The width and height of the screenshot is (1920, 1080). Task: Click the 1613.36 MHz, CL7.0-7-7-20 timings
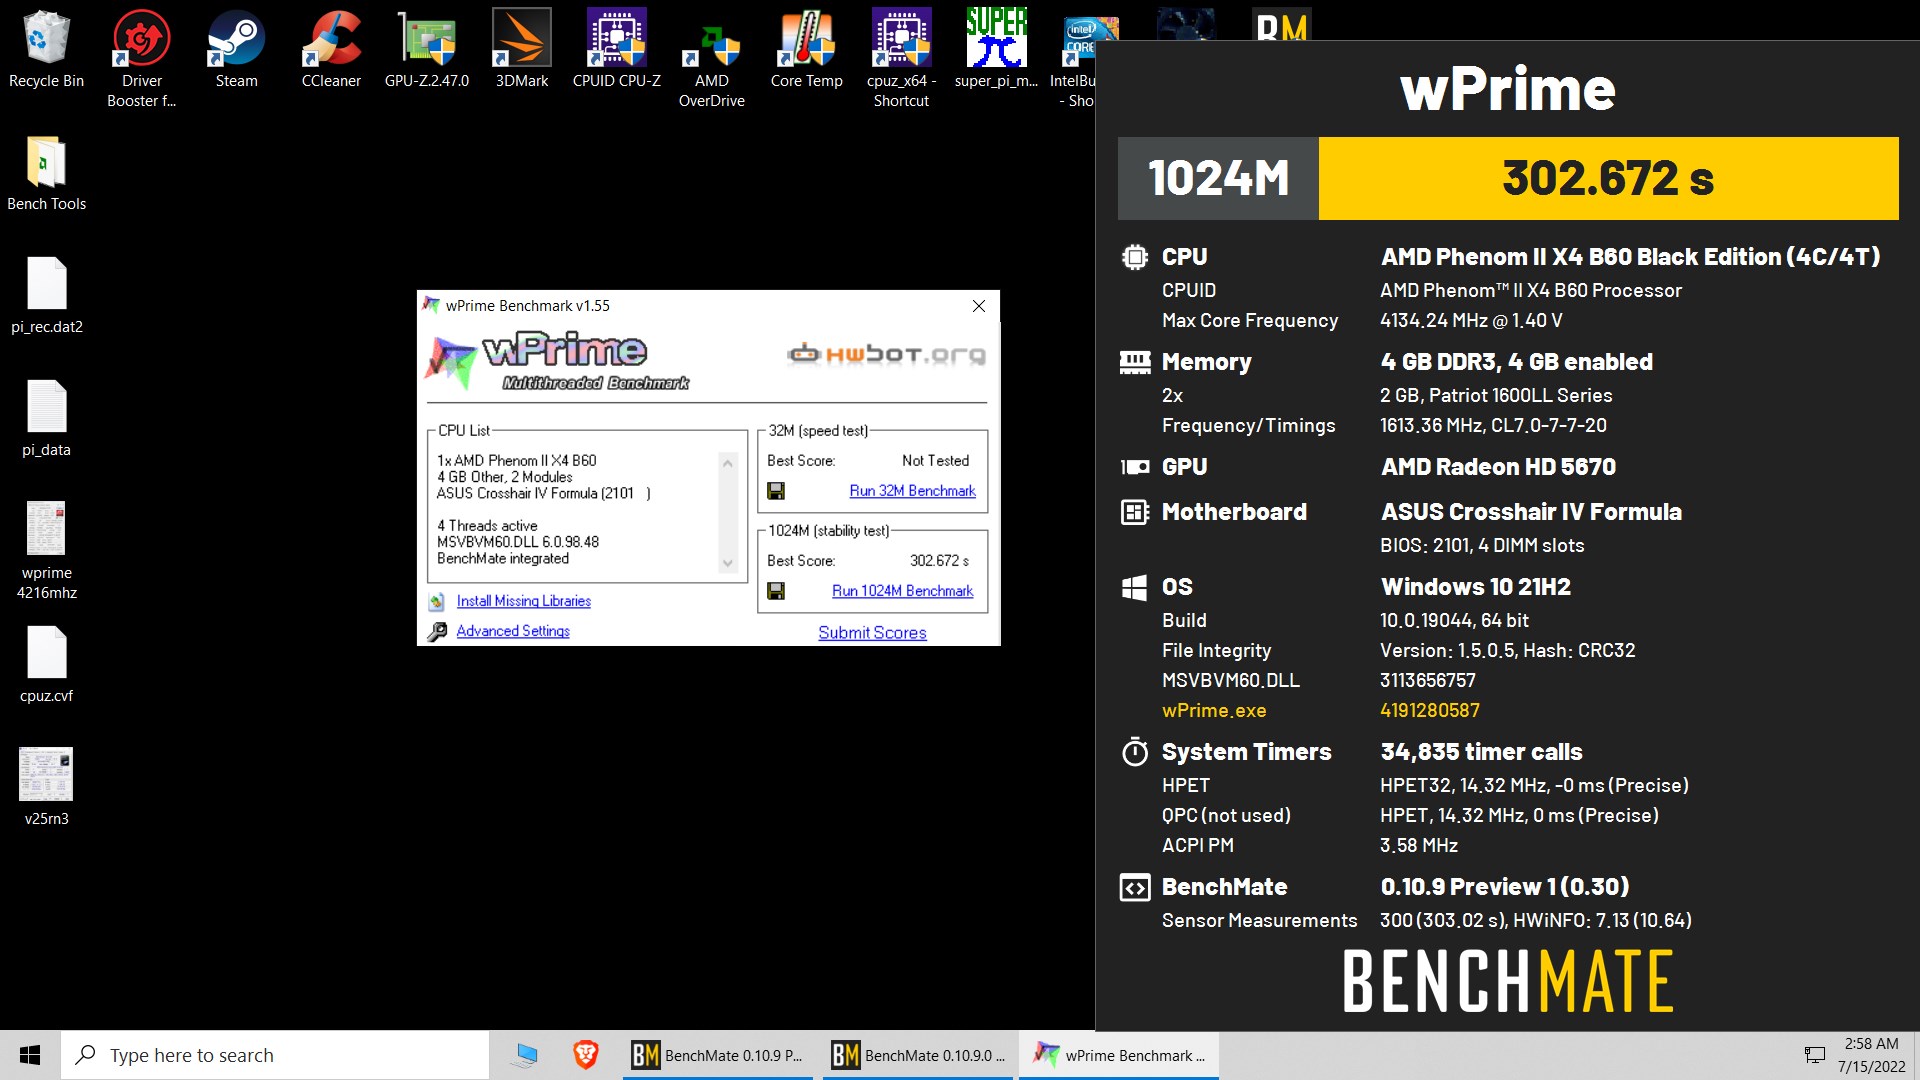(1493, 425)
